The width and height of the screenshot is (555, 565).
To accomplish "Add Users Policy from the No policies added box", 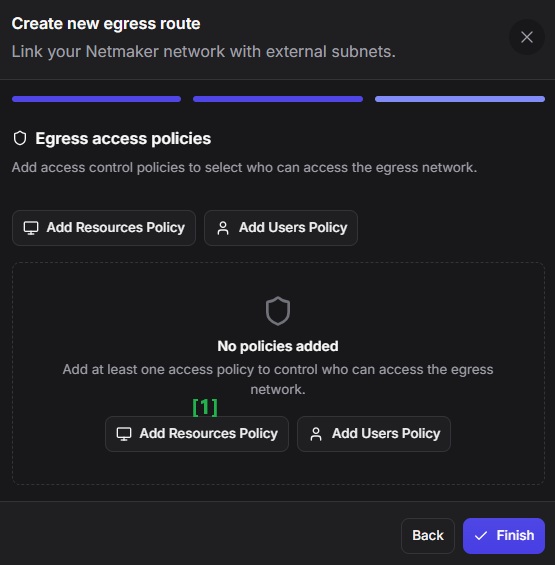I will coord(374,434).
